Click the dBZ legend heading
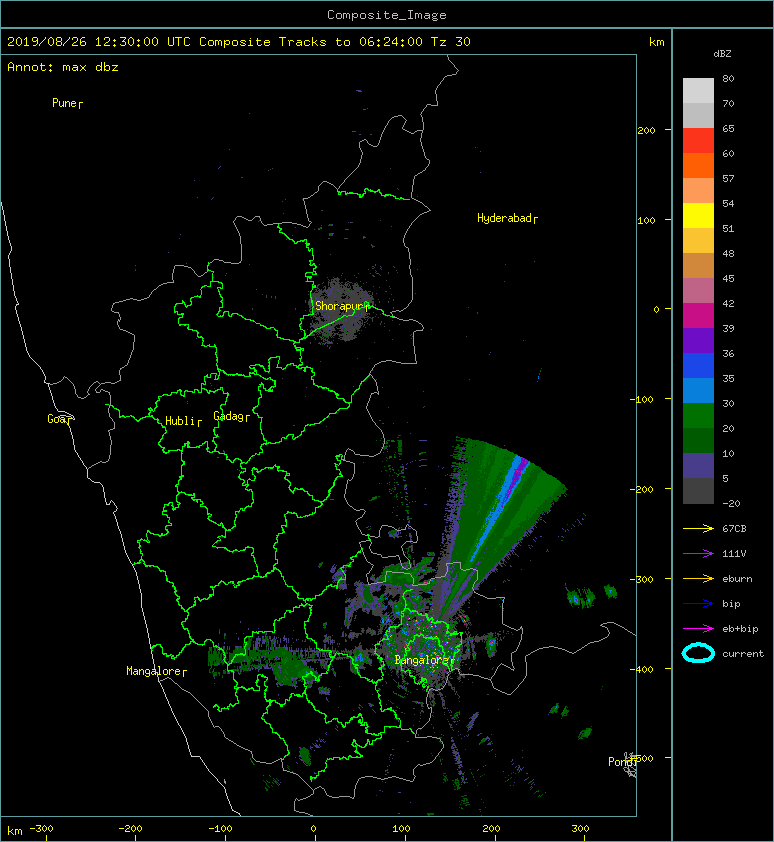774x842 pixels. (x=722, y=54)
